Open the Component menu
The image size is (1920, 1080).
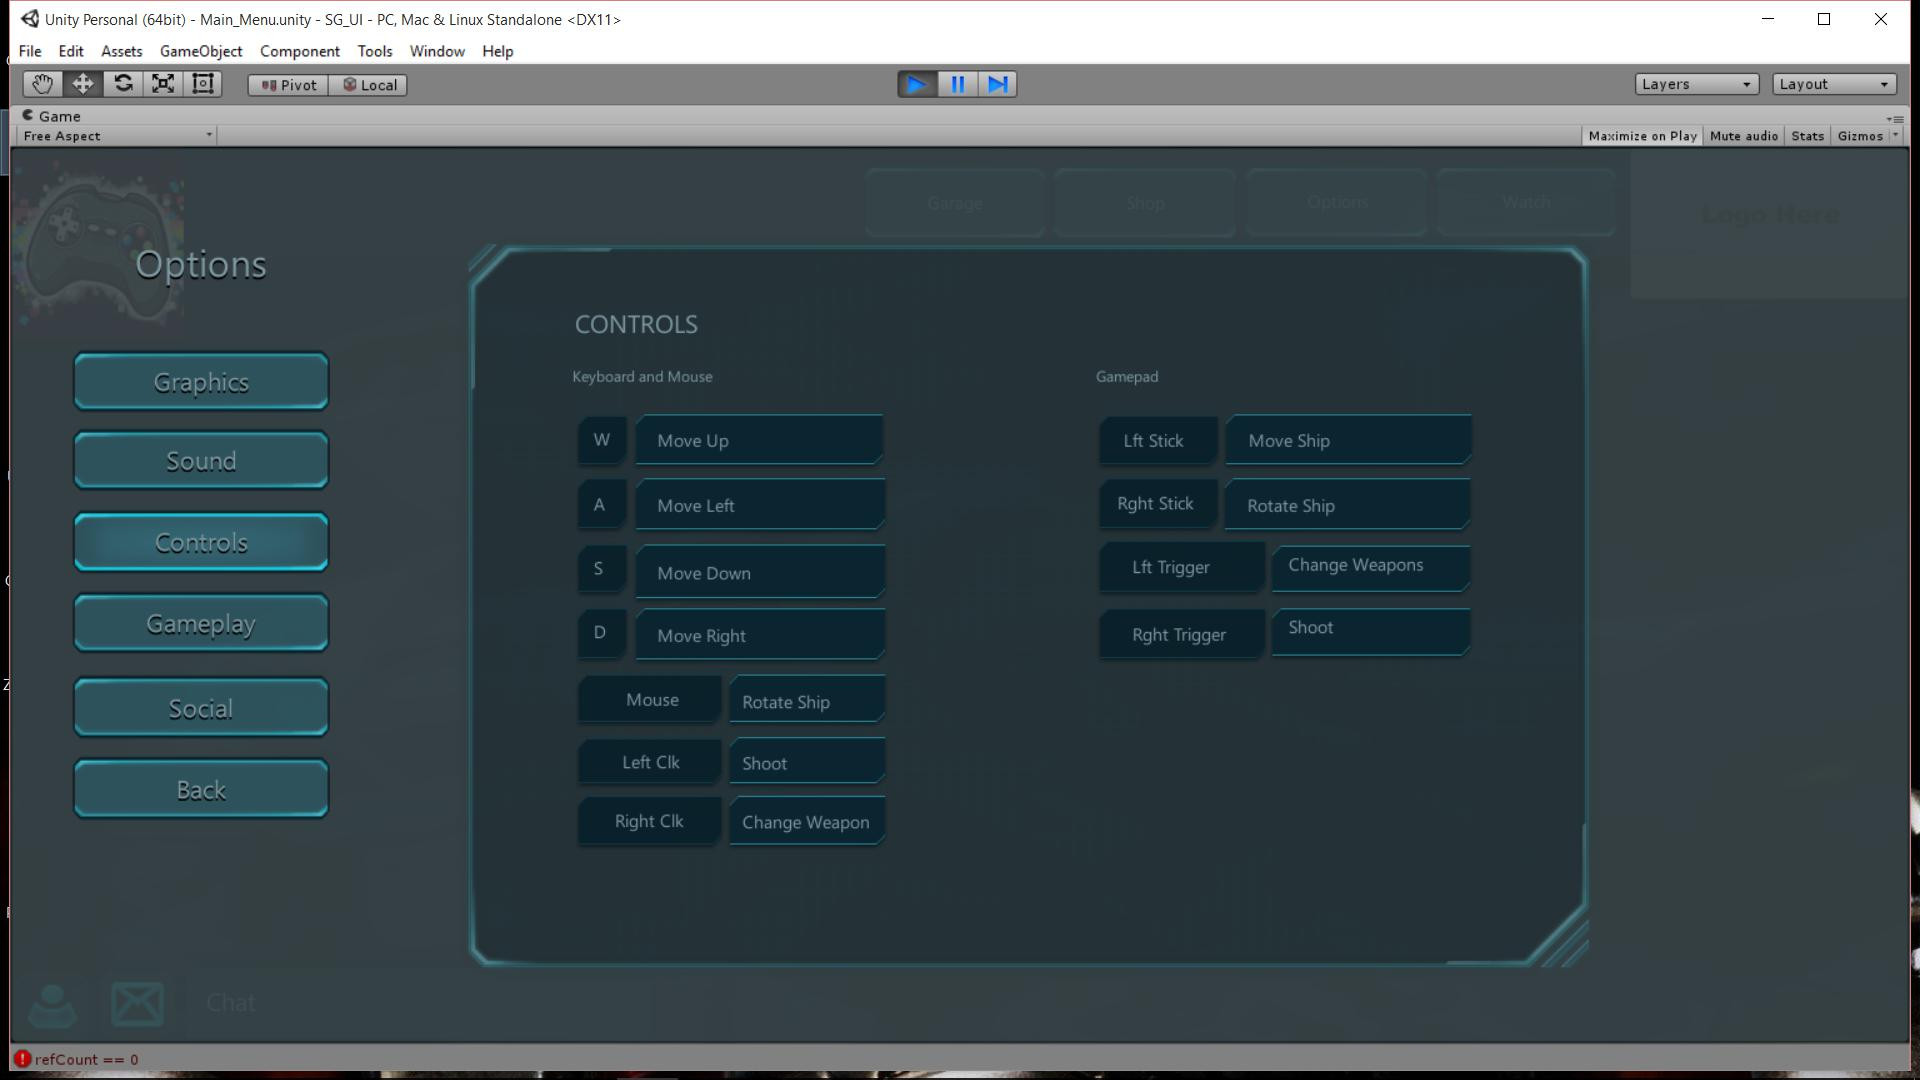click(x=300, y=51)
